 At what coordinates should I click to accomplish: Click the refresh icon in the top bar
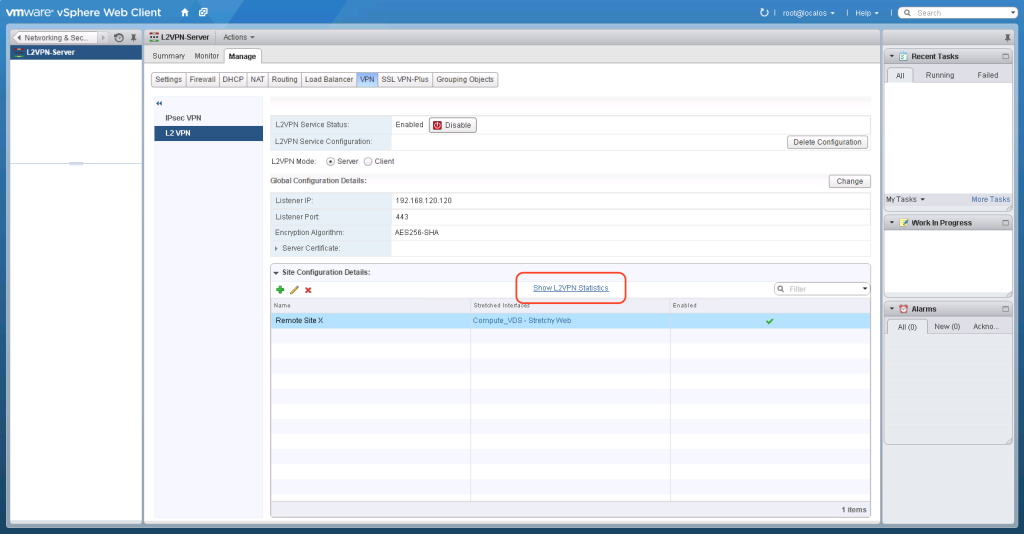[x=764, y=12]
